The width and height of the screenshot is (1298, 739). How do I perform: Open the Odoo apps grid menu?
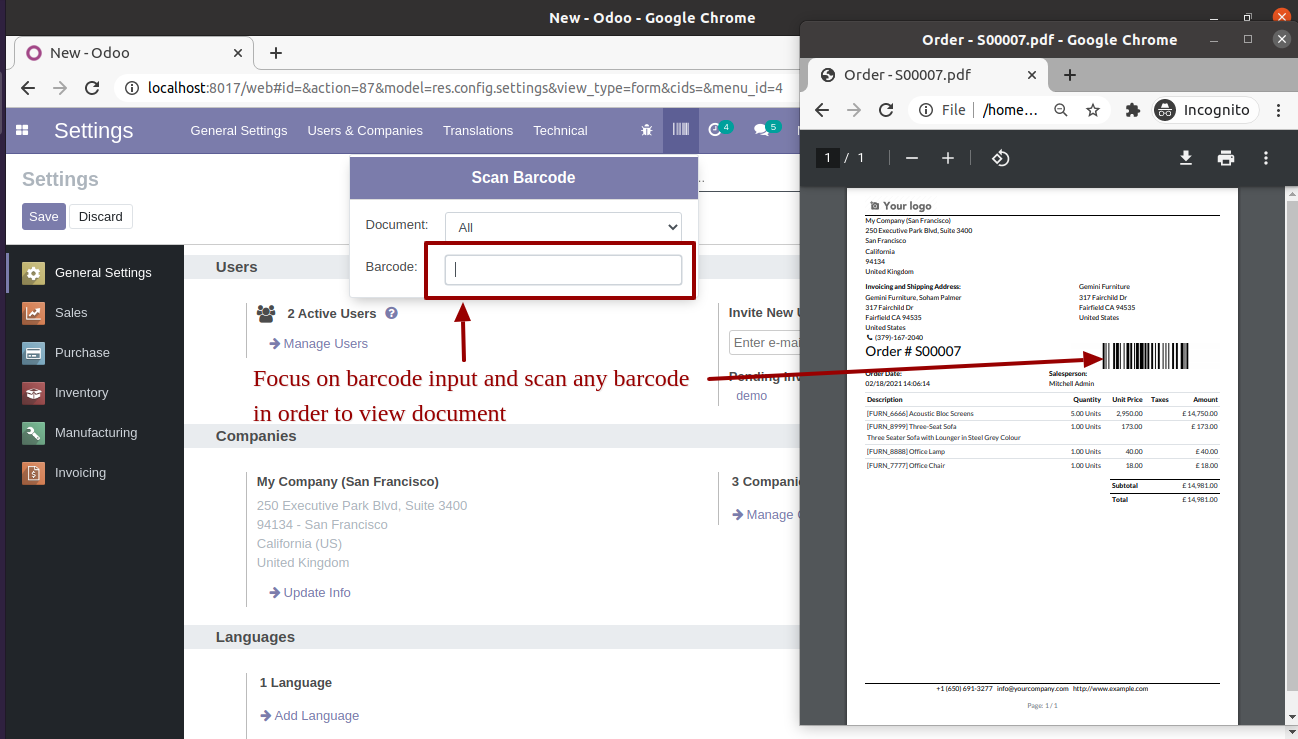pyautogui.click(x=22, y=131)
